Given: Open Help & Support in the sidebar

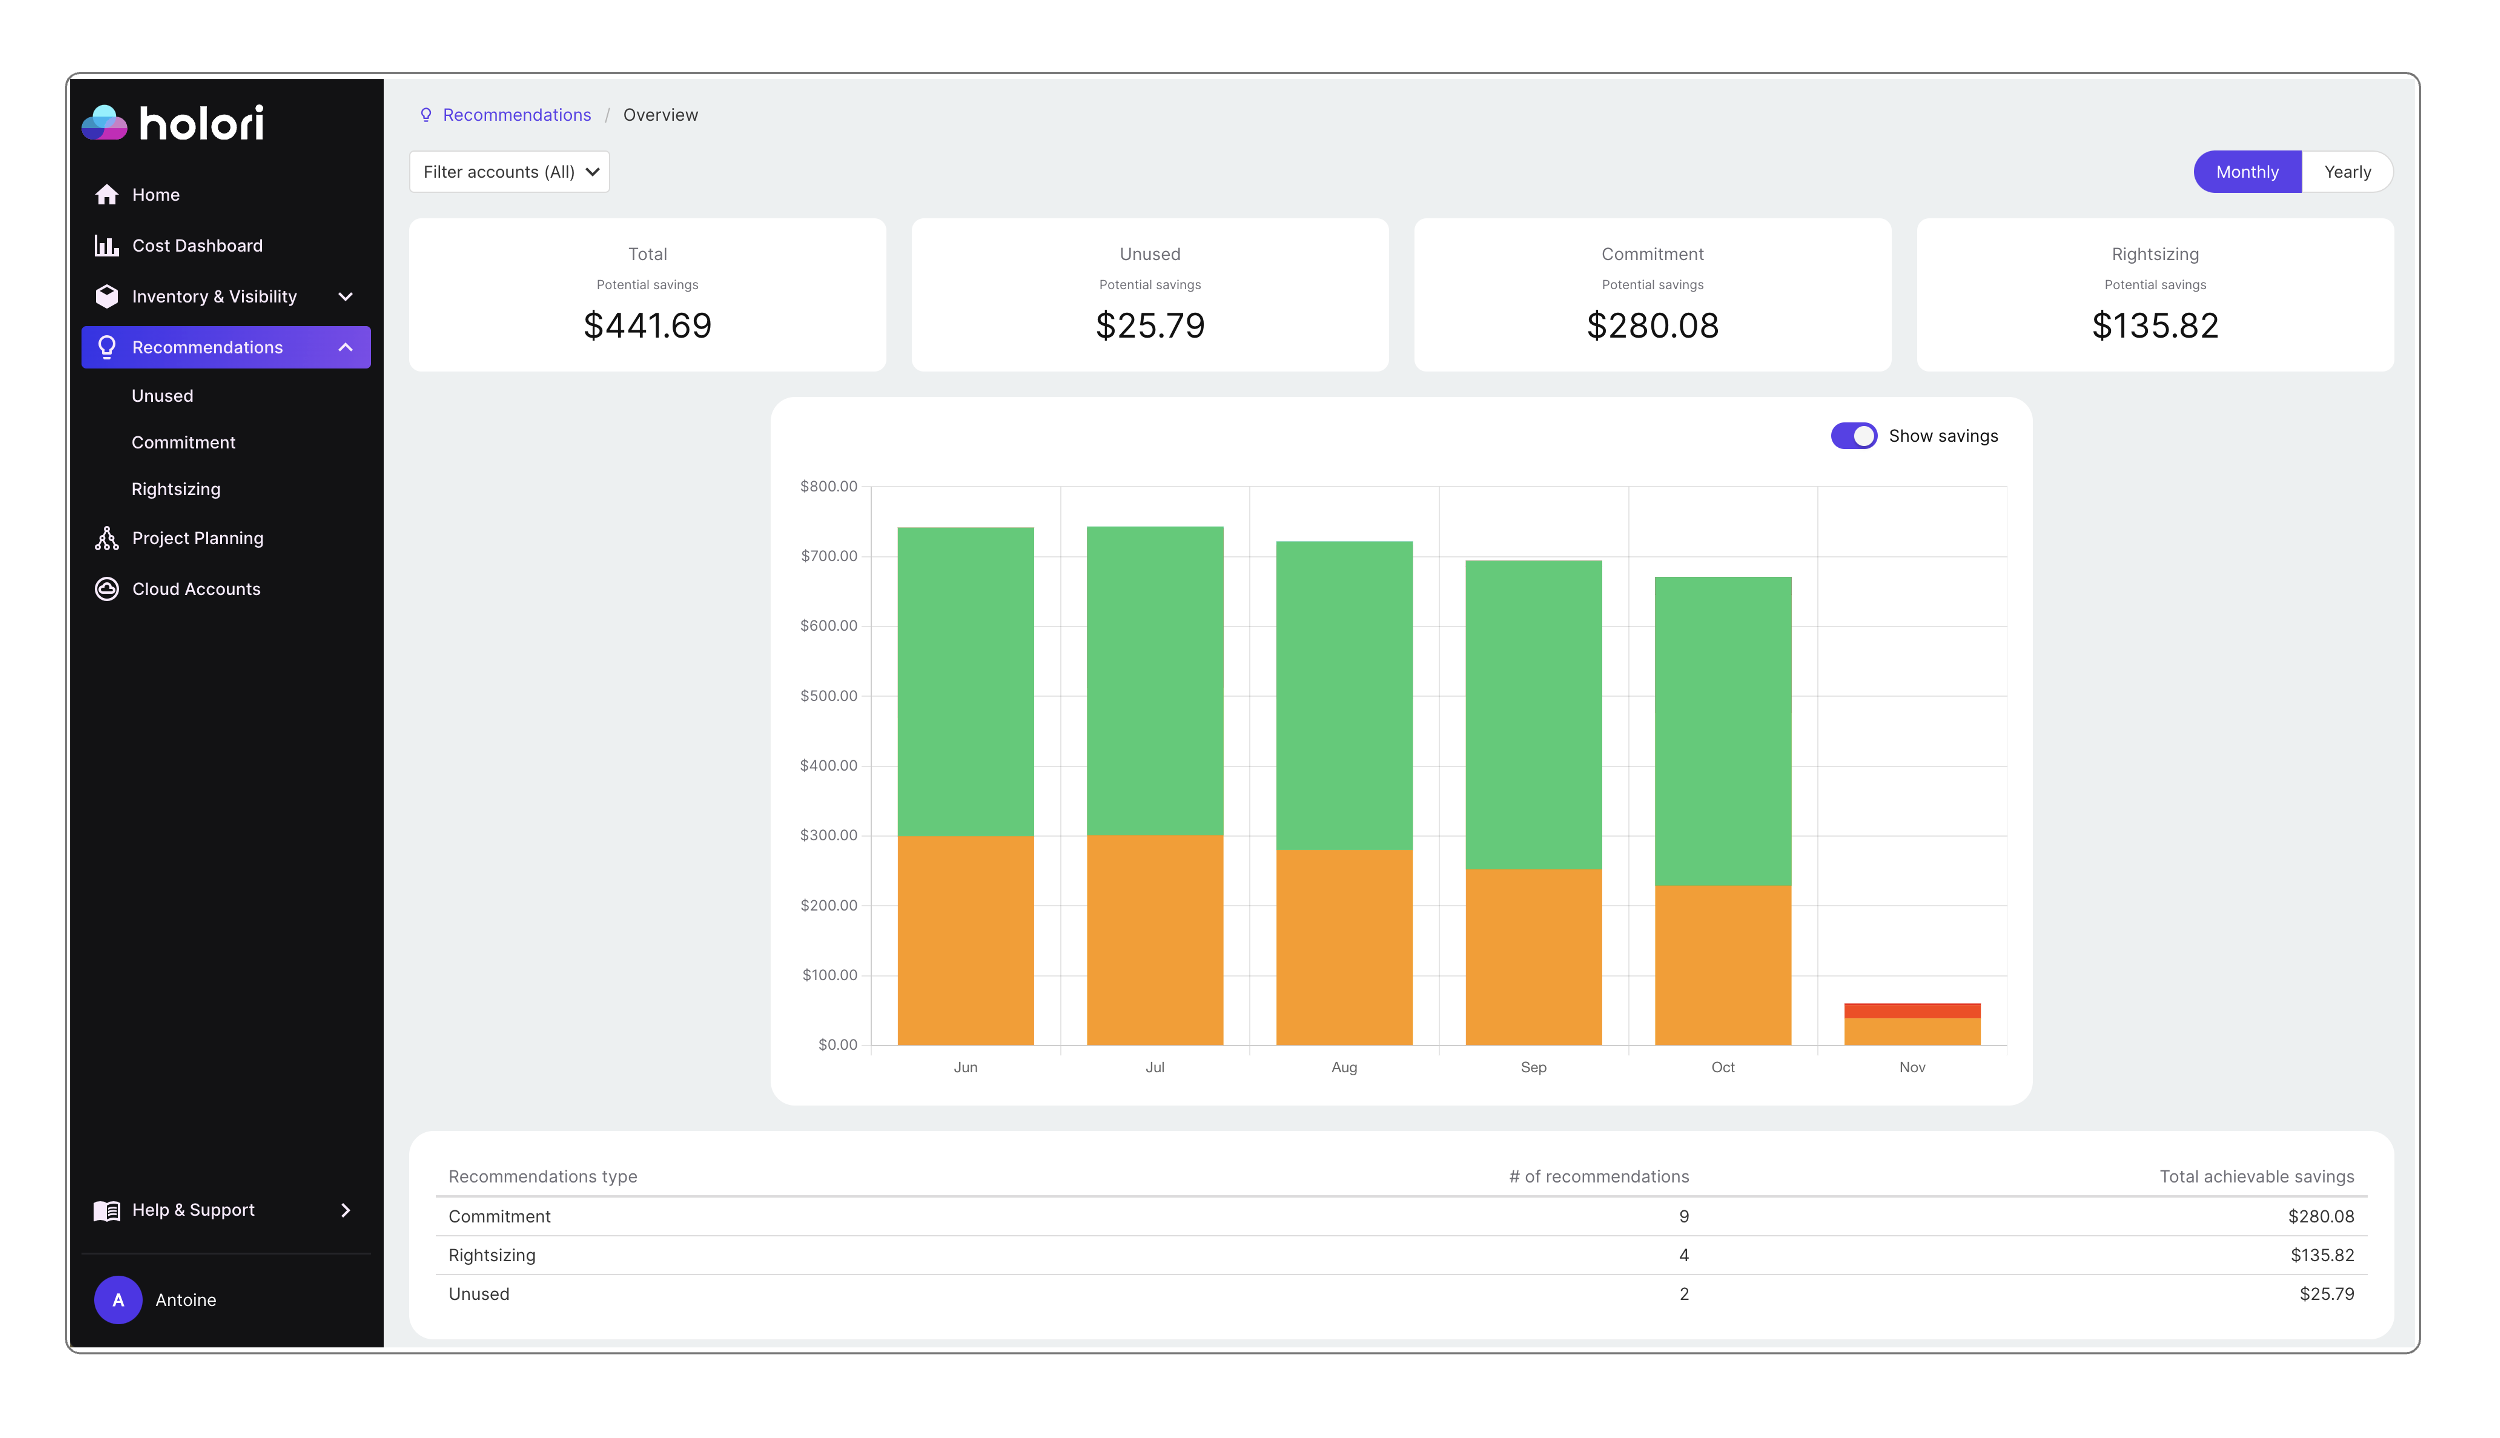Looking at the screenshot, I should pos(226,1211).
